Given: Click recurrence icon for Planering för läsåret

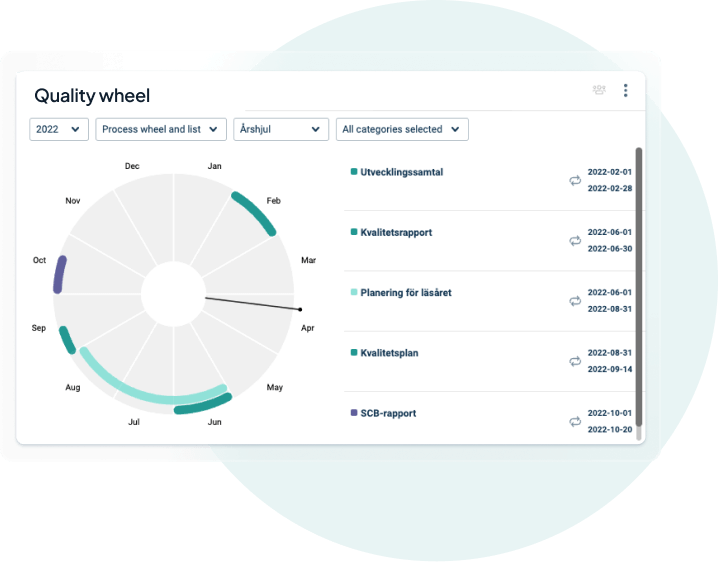Looking at the screenshot, I should click(575, 300).
